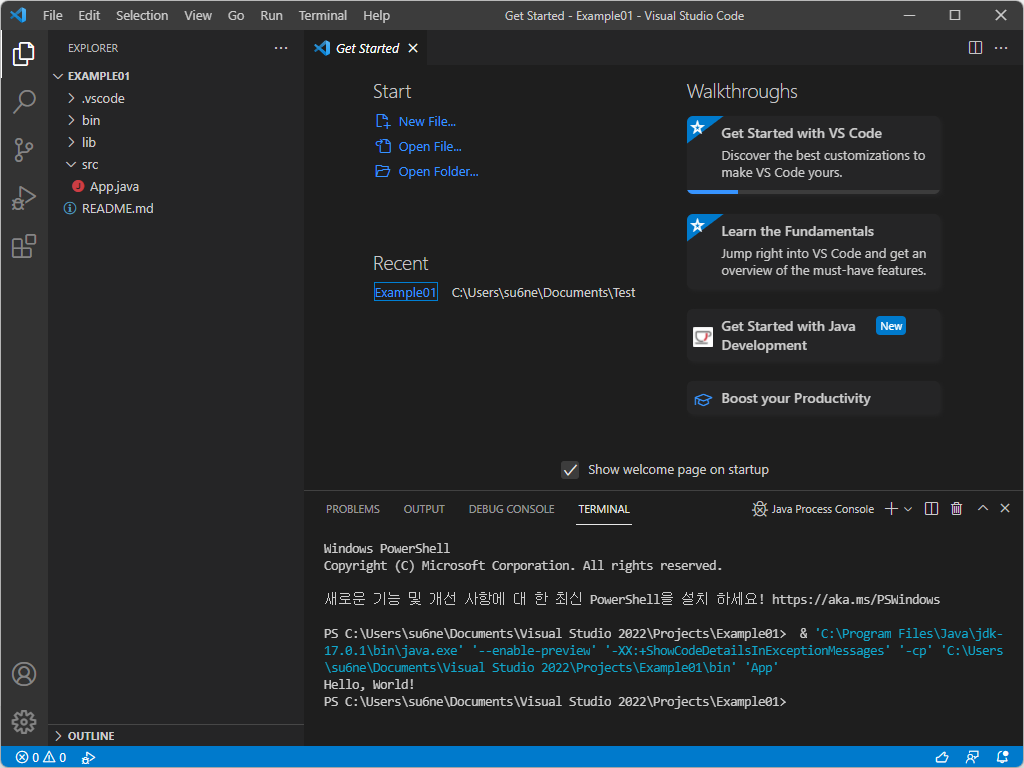
Task: Split the editor to the right
Action: [975, 48]
